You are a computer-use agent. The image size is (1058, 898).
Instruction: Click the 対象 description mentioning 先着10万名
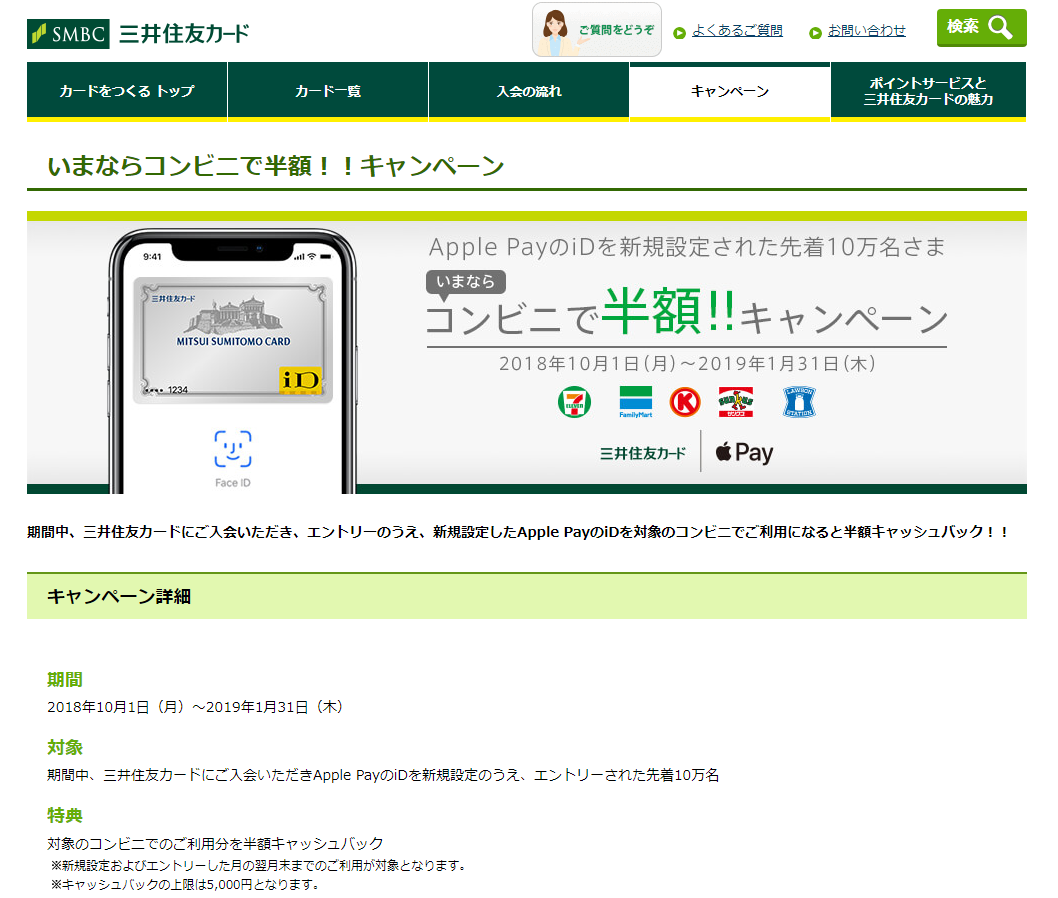coord(383,775)
